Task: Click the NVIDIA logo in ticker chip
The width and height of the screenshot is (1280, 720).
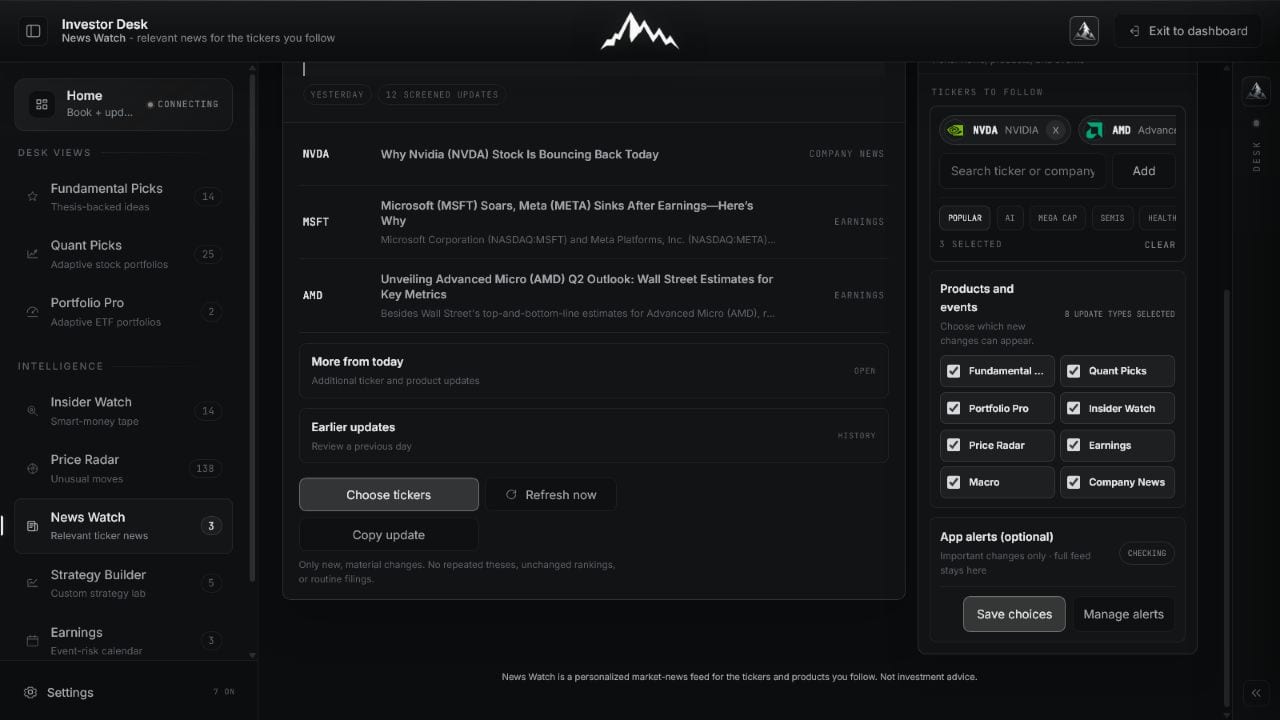Action: 956,130
